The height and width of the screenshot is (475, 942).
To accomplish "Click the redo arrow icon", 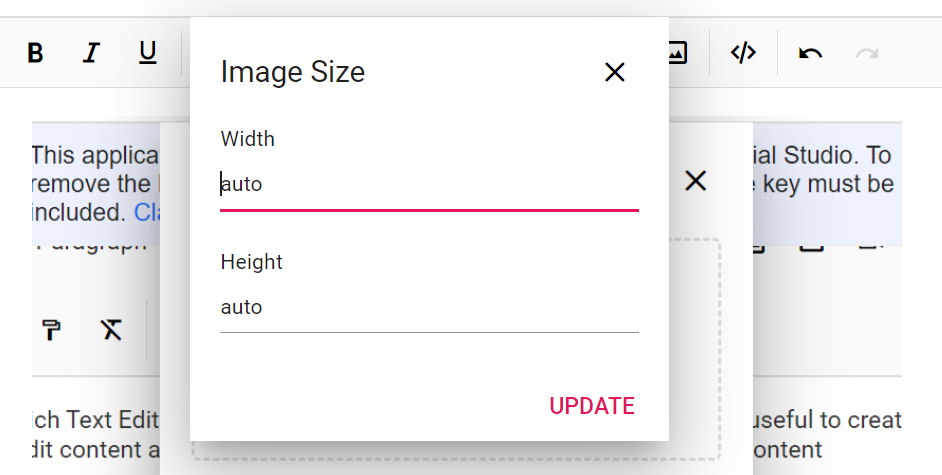I will tap(866, 53).
